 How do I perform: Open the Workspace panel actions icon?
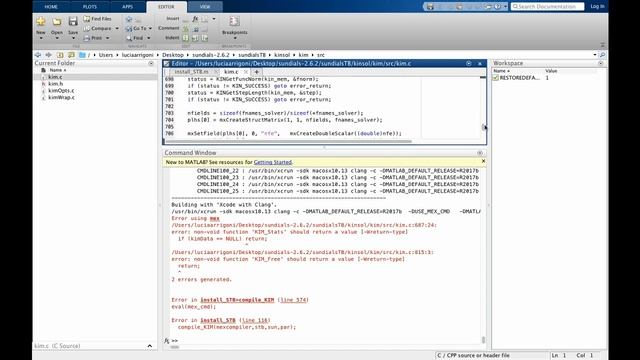pos(600,63)
